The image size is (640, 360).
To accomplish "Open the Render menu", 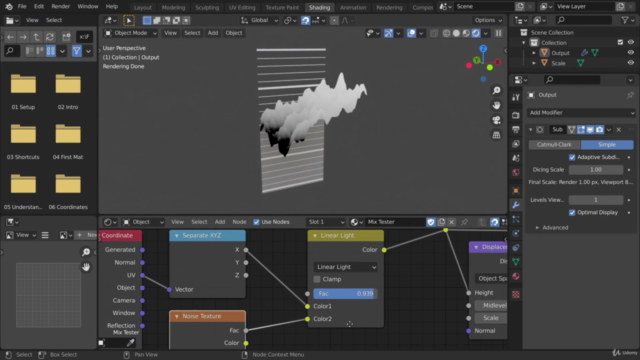I will click(x=60, y=7).
